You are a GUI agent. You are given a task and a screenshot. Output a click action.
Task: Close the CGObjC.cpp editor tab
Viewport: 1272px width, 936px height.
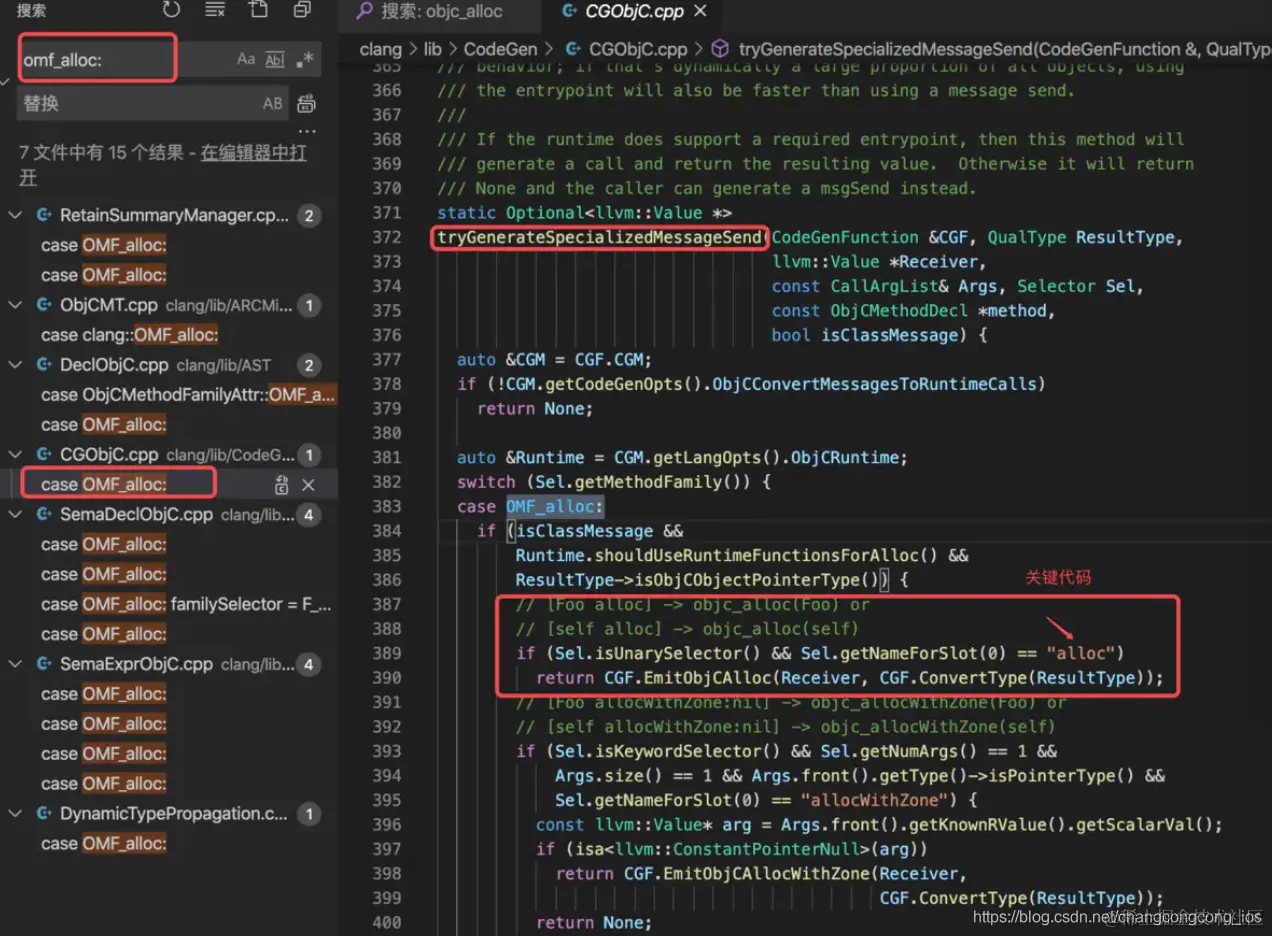pyautogui.click(x=700, y=12)
